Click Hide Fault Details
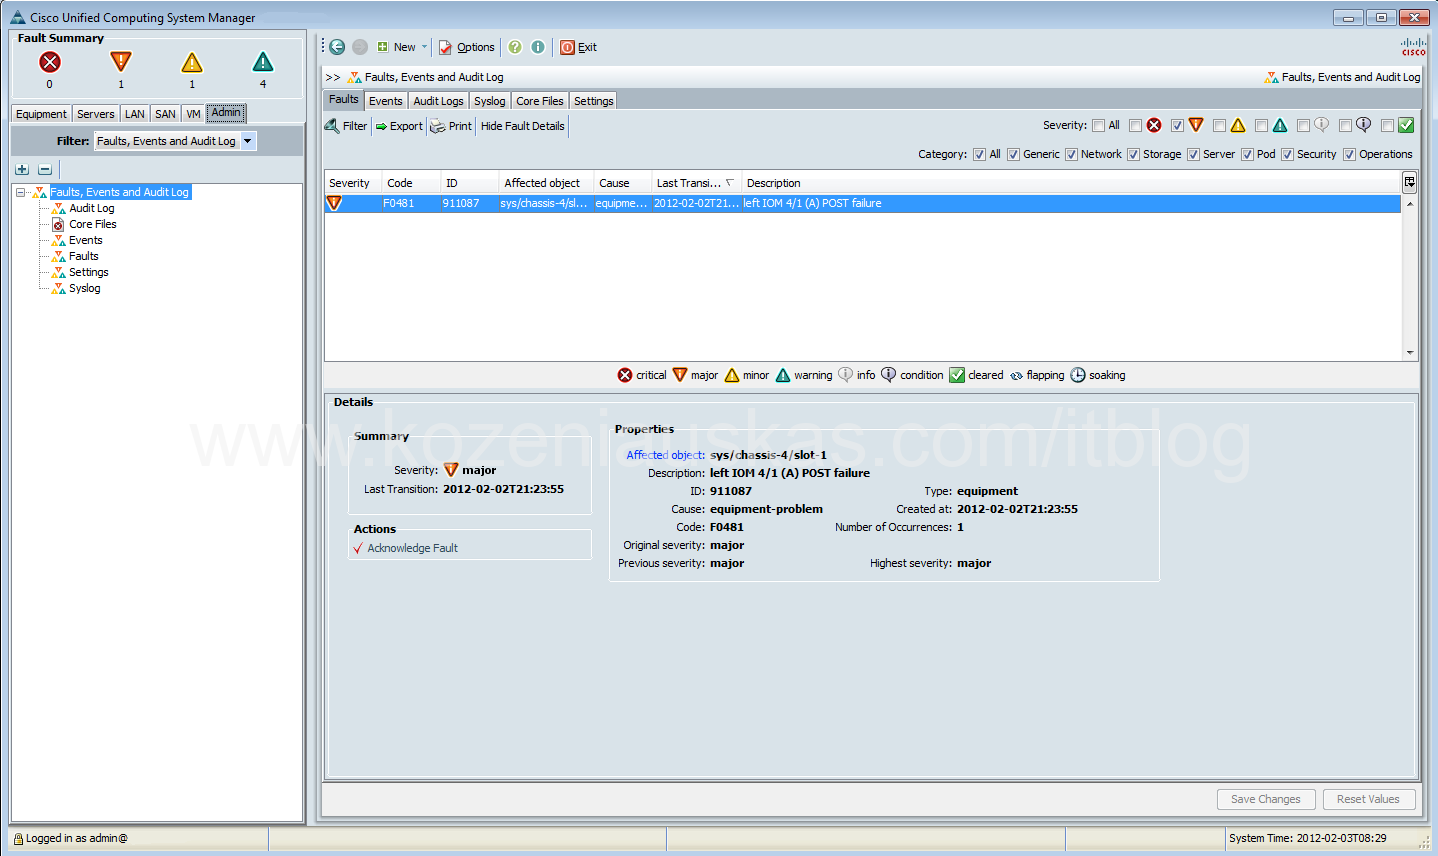The image size is (1438, 856). tap(522, 126)
